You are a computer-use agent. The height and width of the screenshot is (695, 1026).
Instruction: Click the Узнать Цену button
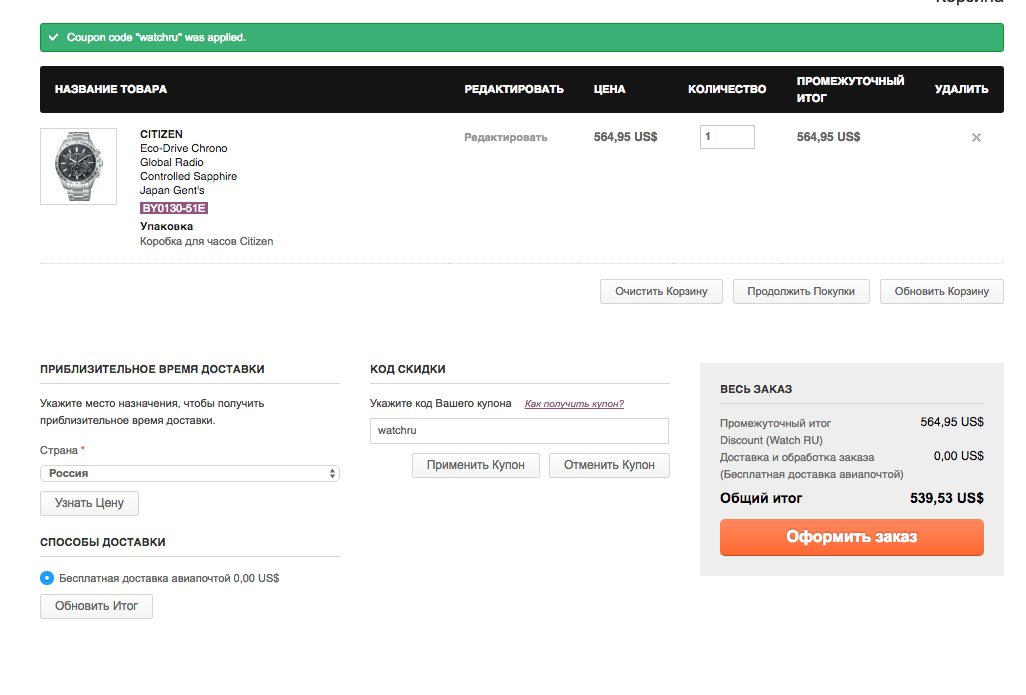(x=89, y=503)
